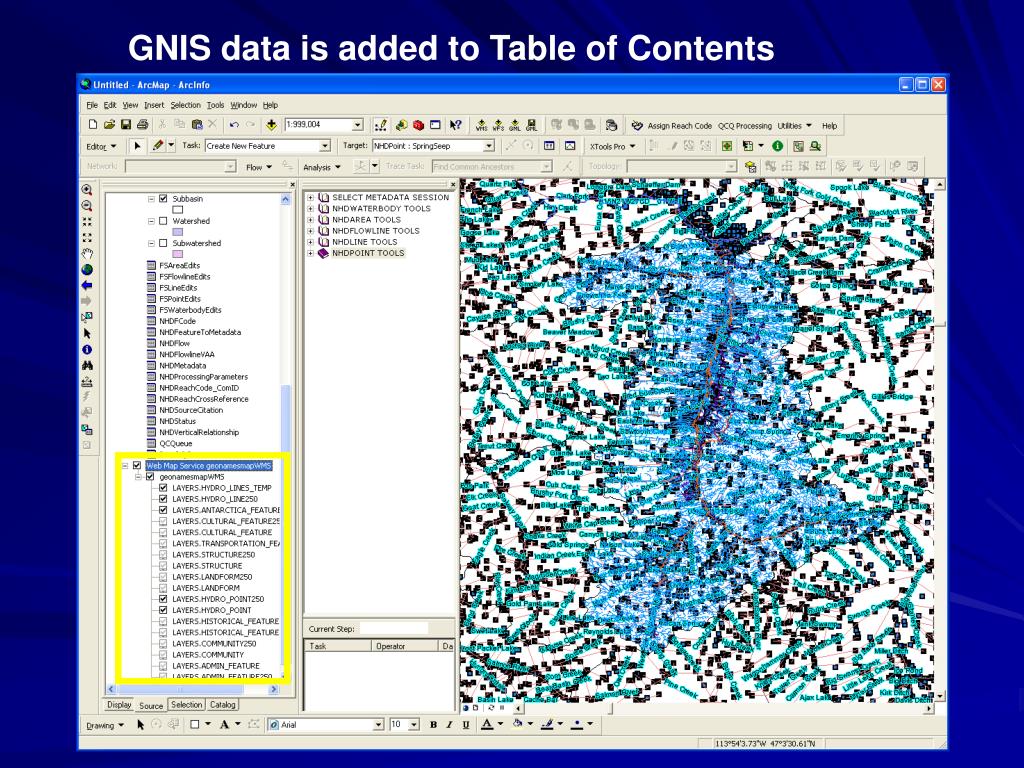
Task: Select the NHDFlowlineVAA table
Action: 186,355
